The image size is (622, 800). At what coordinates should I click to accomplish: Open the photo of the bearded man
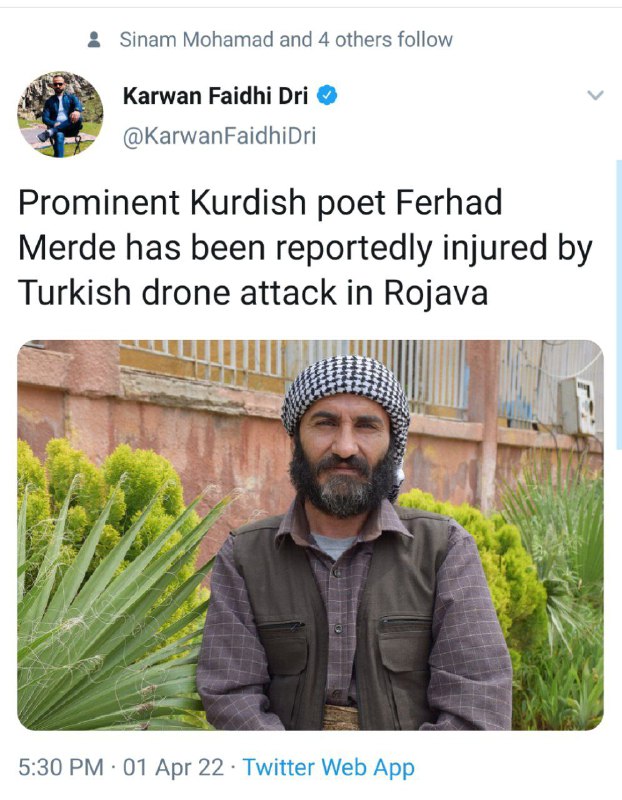click(x=310, y=535)
